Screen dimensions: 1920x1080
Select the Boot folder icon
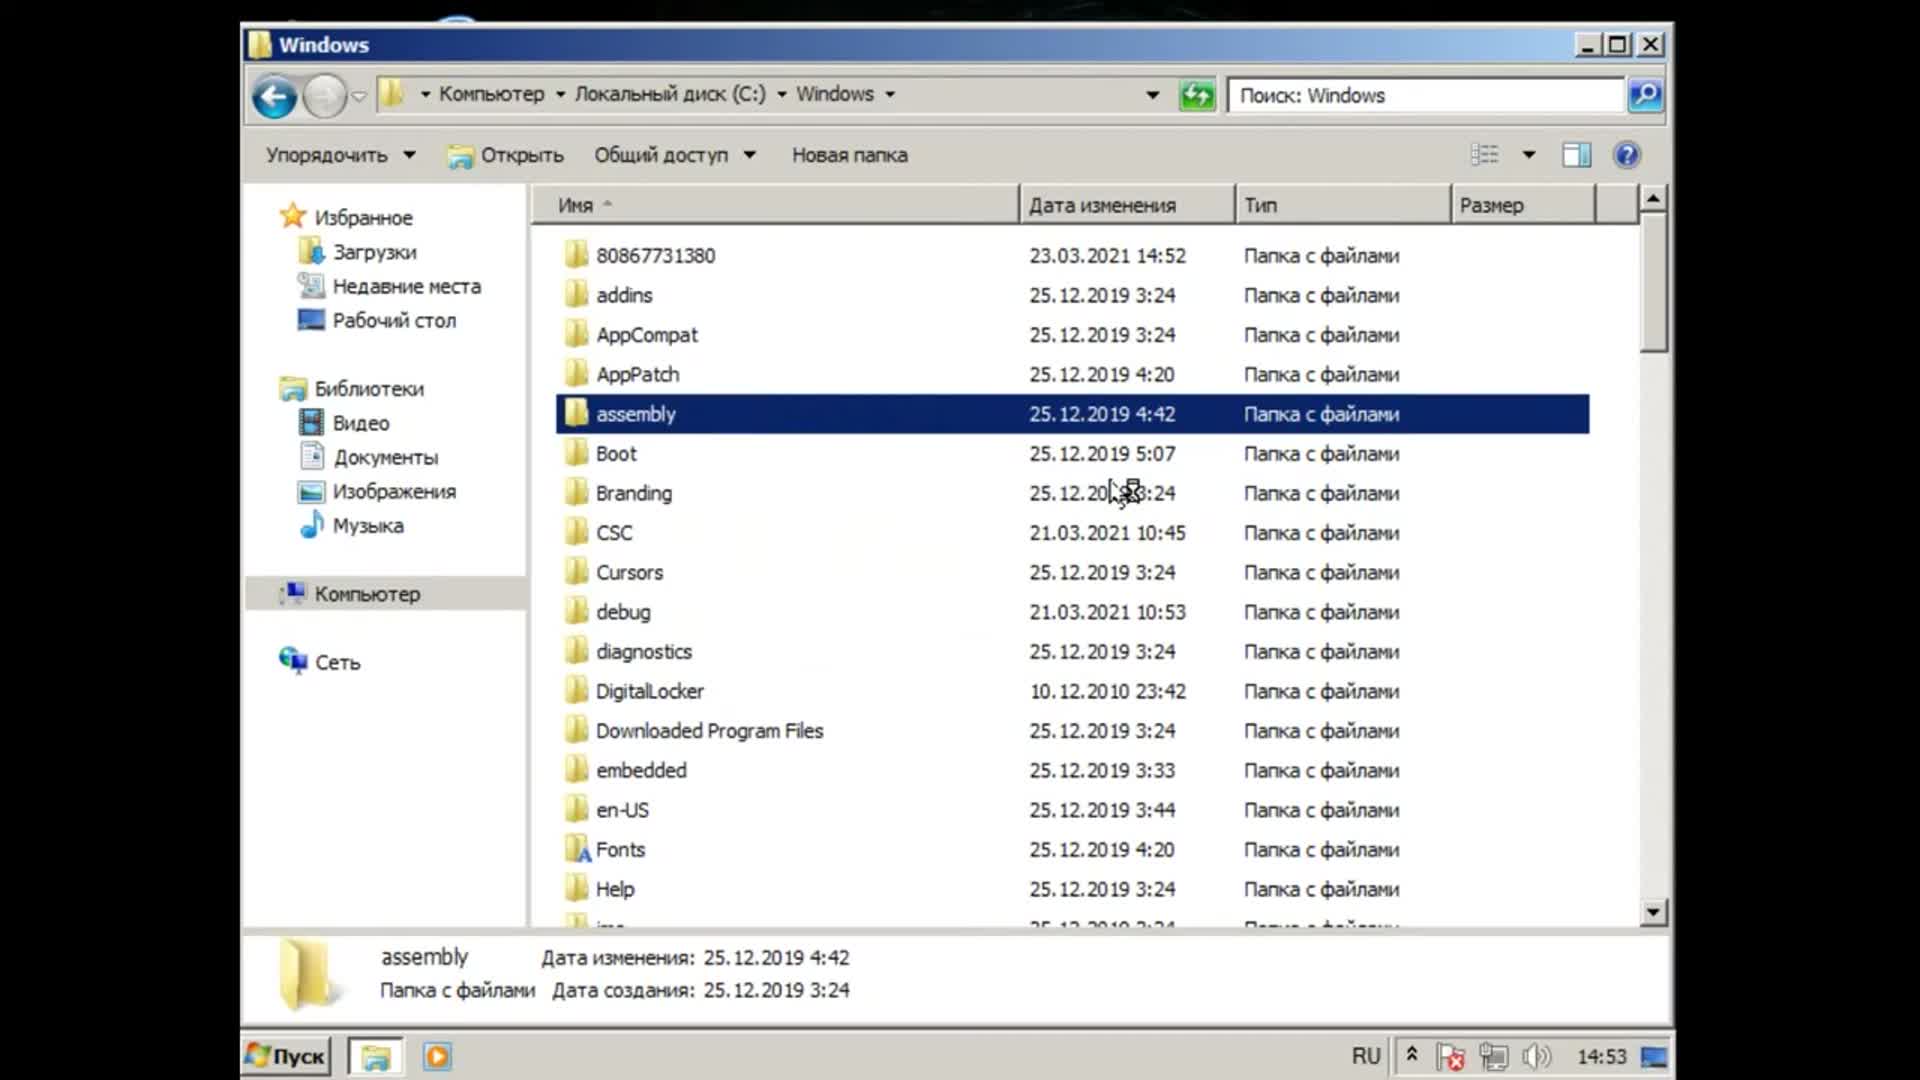coord(576,453)
